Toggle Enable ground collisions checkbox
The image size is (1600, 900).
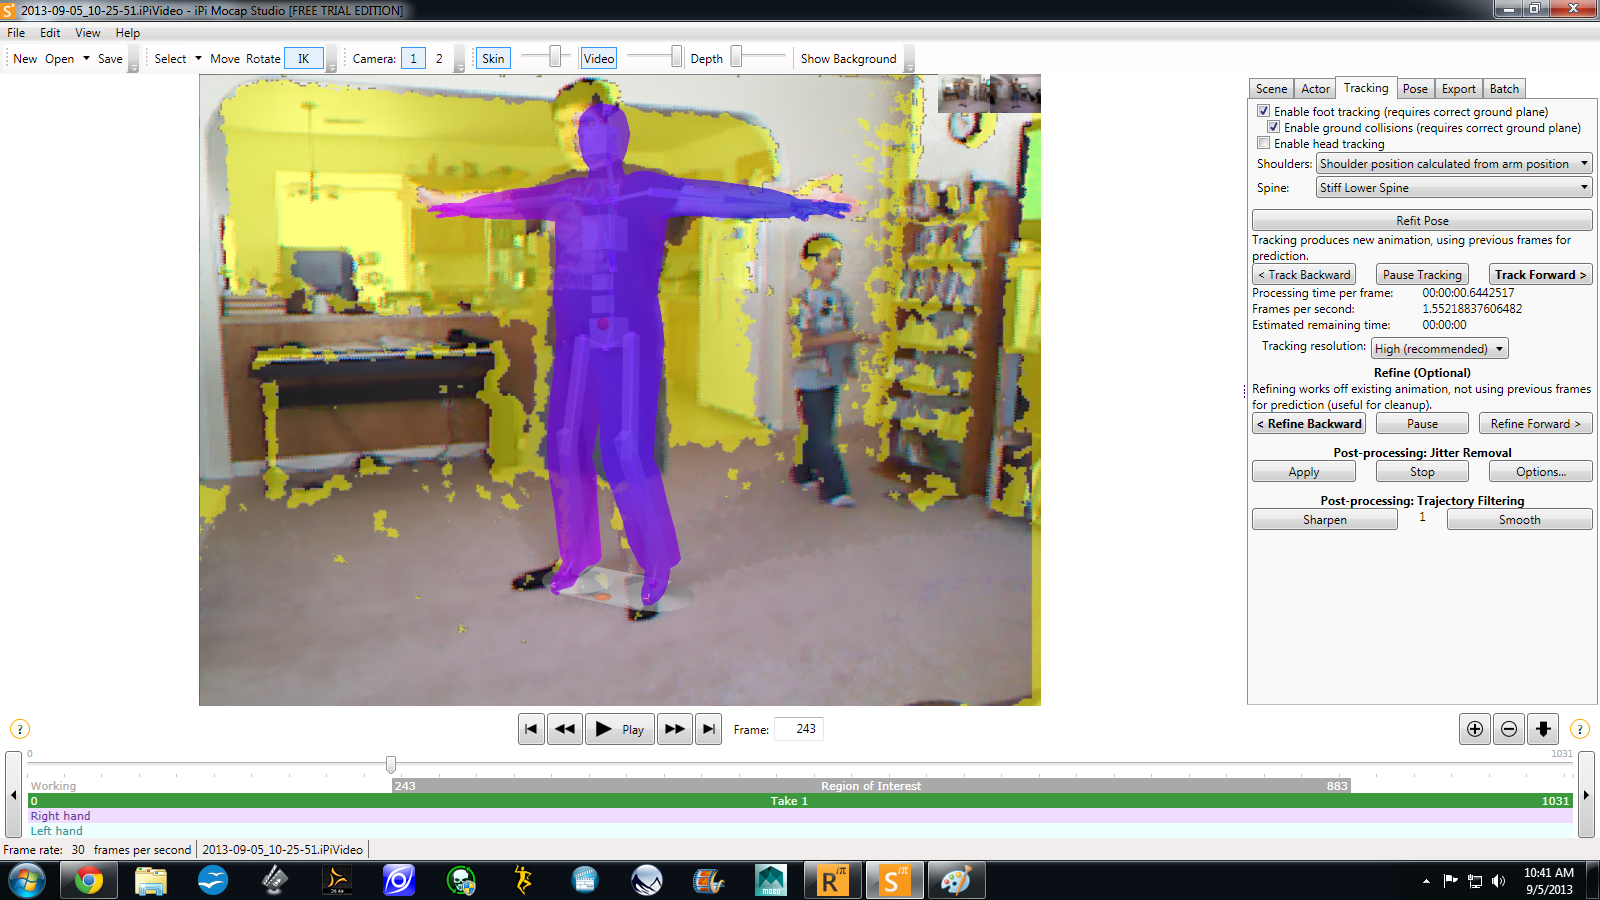click(1274, 127)
